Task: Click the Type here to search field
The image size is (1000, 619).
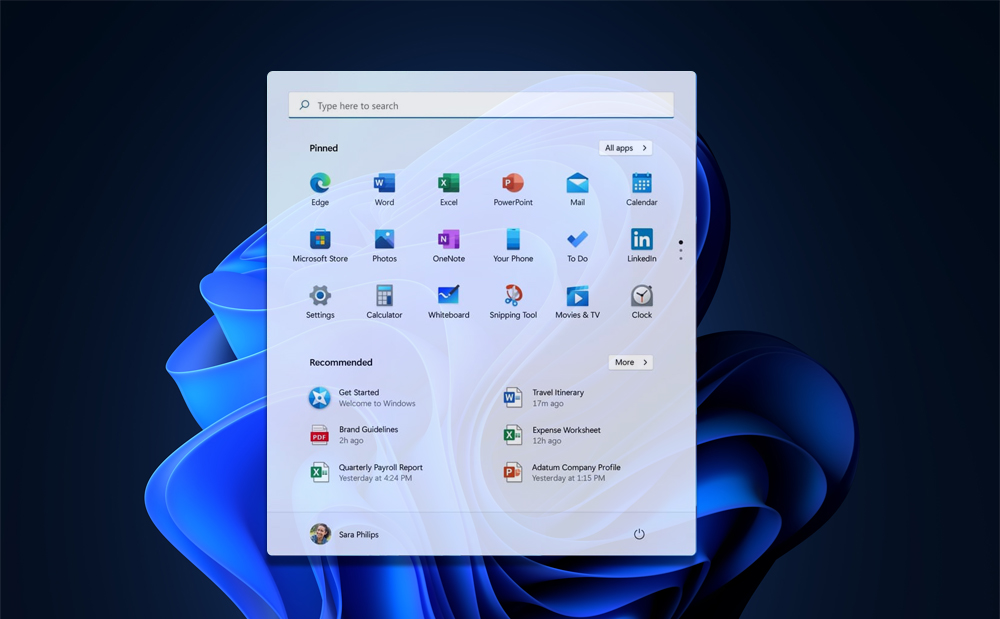Action: coord(481,105)
